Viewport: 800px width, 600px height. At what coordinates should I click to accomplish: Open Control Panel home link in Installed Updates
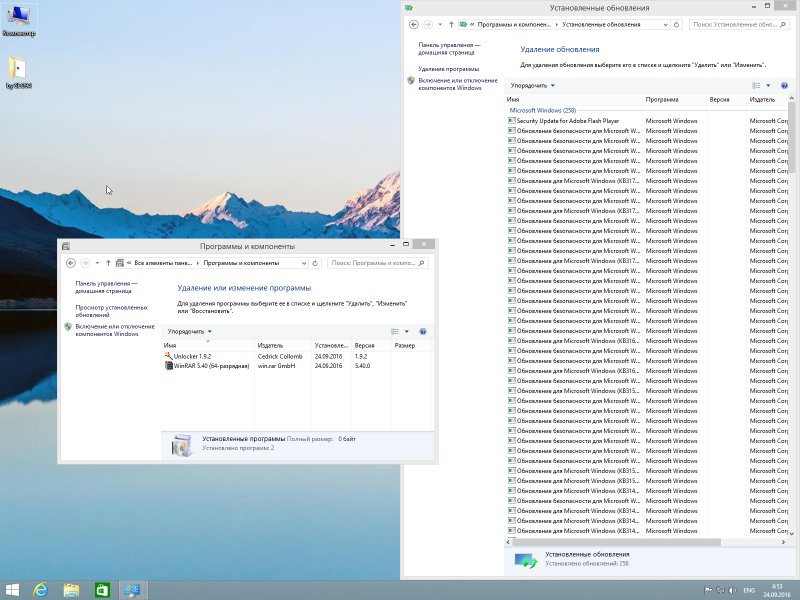pos(449,48)
